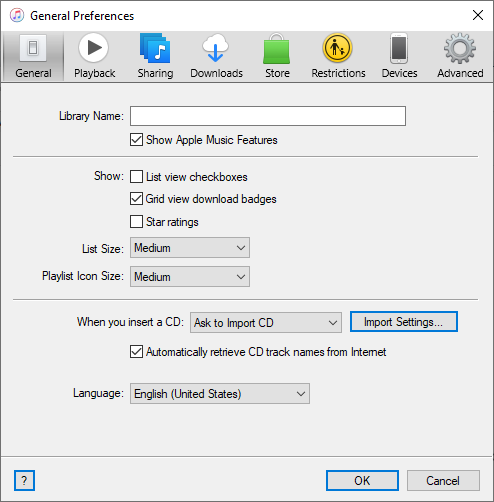Select the Restrictions parental icon
The height and width of the screenshot is (502, 494).
click(x=337, y=48)
